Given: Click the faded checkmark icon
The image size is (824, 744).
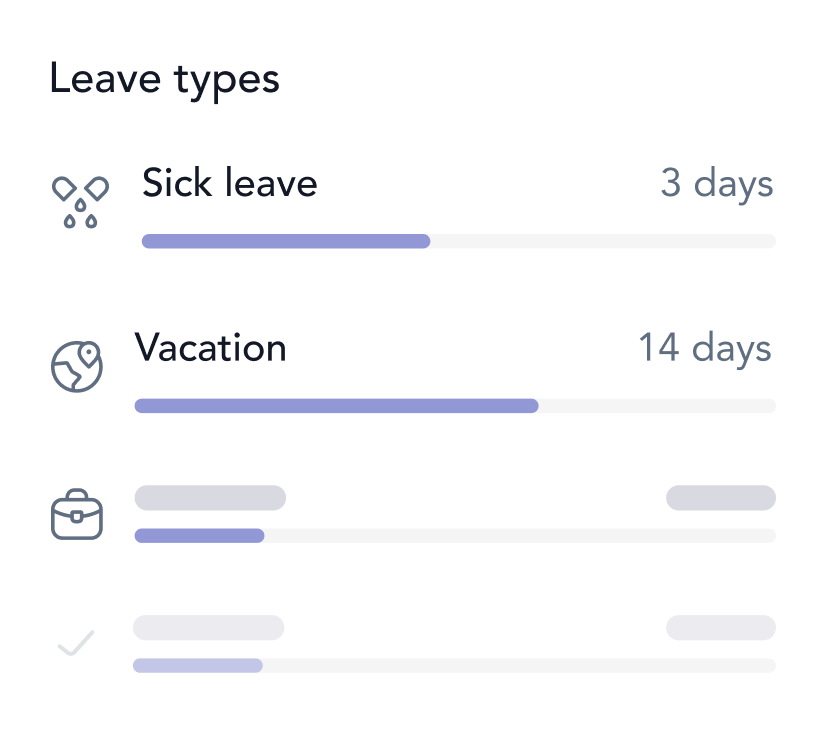Looking at the screenshot, I should (76, 643).
